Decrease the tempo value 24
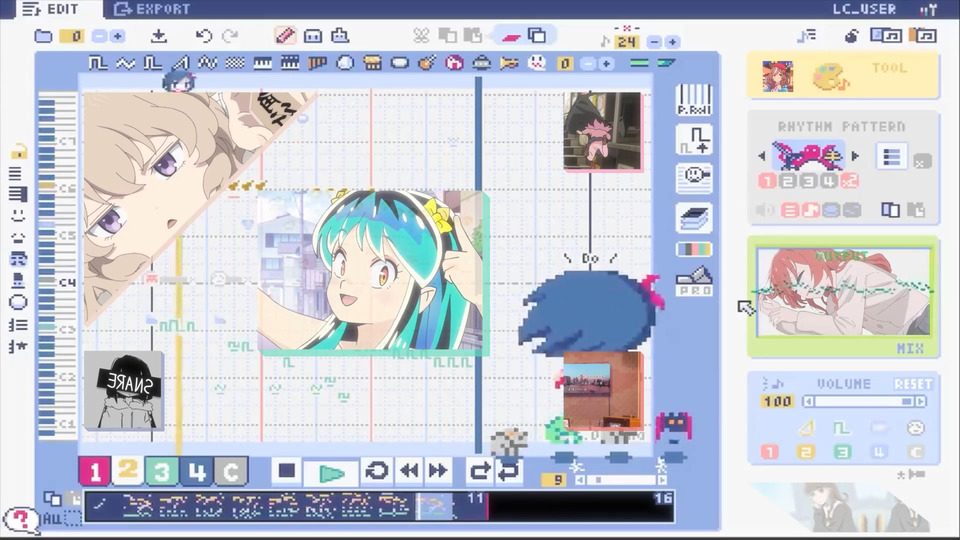The width and height of the screenshot is (960, 540). click(x=654, y=42)
